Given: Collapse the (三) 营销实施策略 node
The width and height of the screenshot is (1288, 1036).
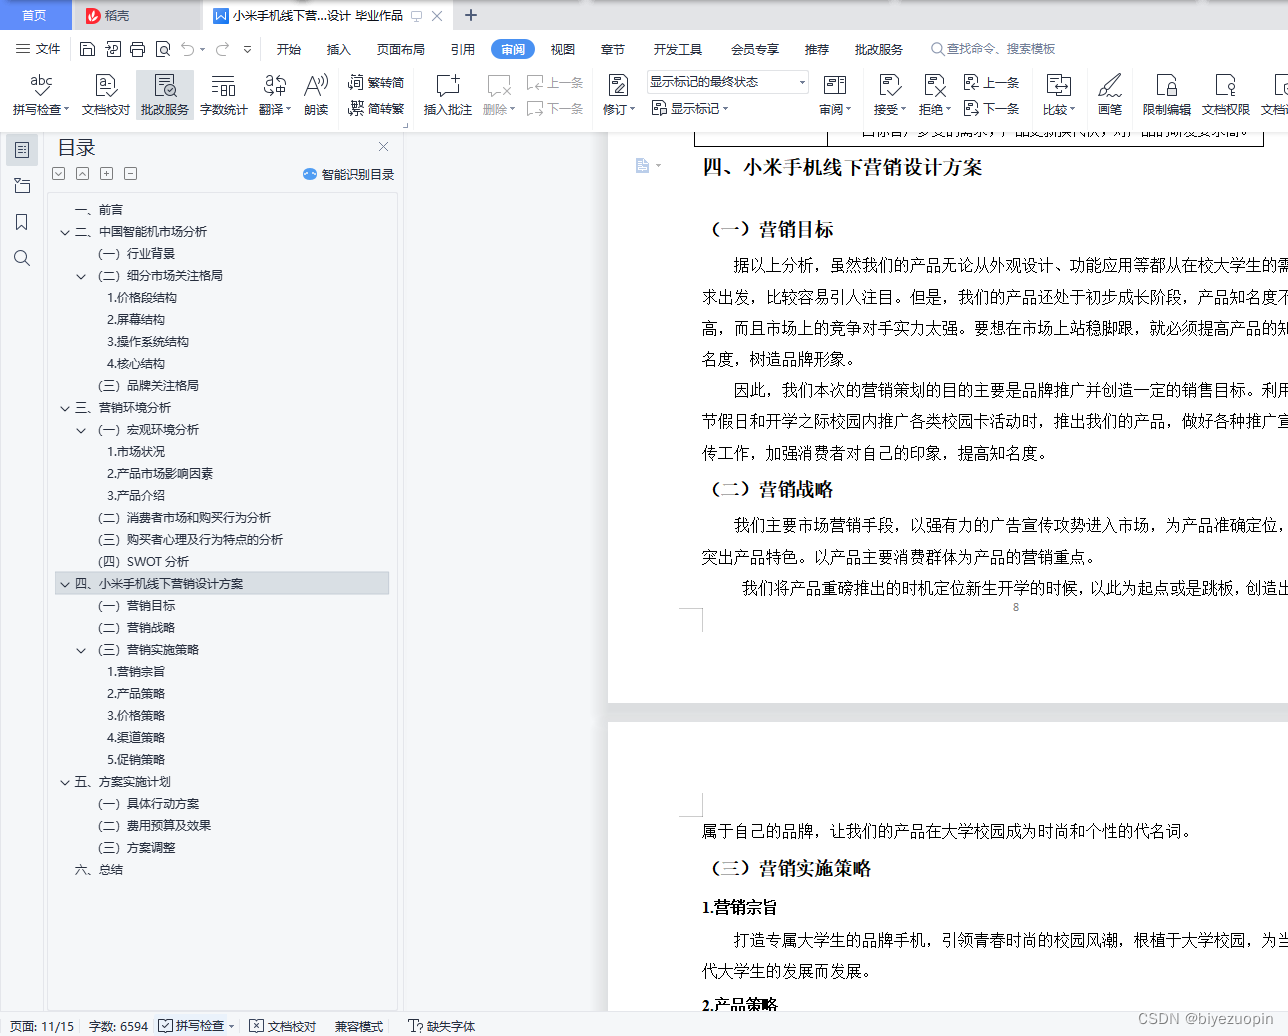Looking at the screenshot, I should click(x=82, y=650).
